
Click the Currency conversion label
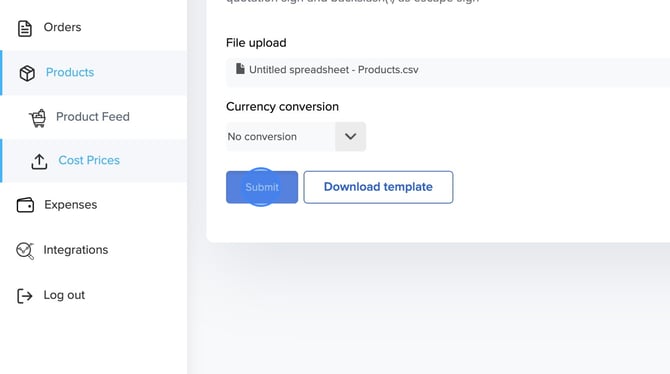click(x=282, y=106)
